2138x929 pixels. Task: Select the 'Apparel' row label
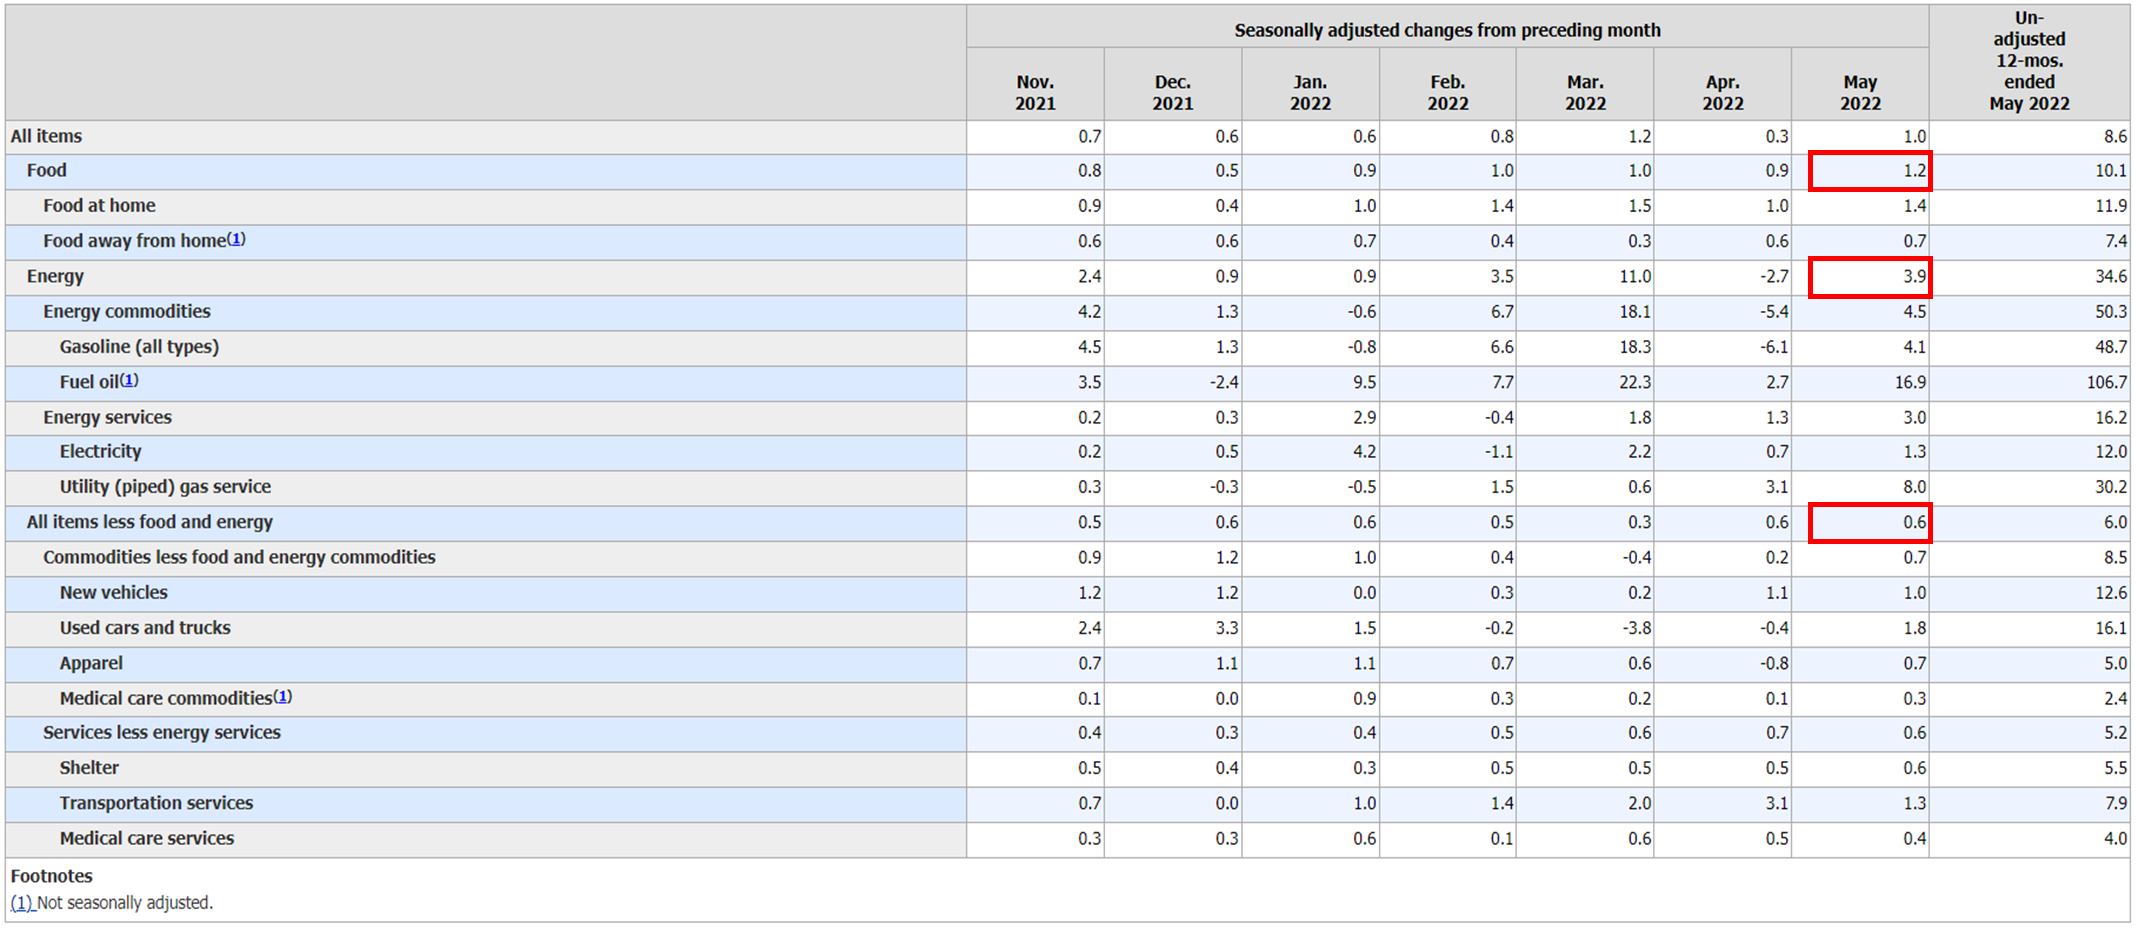91,663
